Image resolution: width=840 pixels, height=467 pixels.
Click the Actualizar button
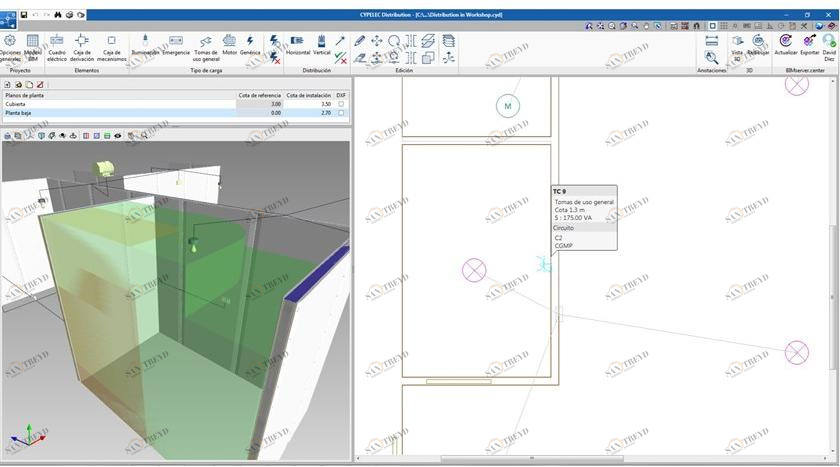(786, 46)
